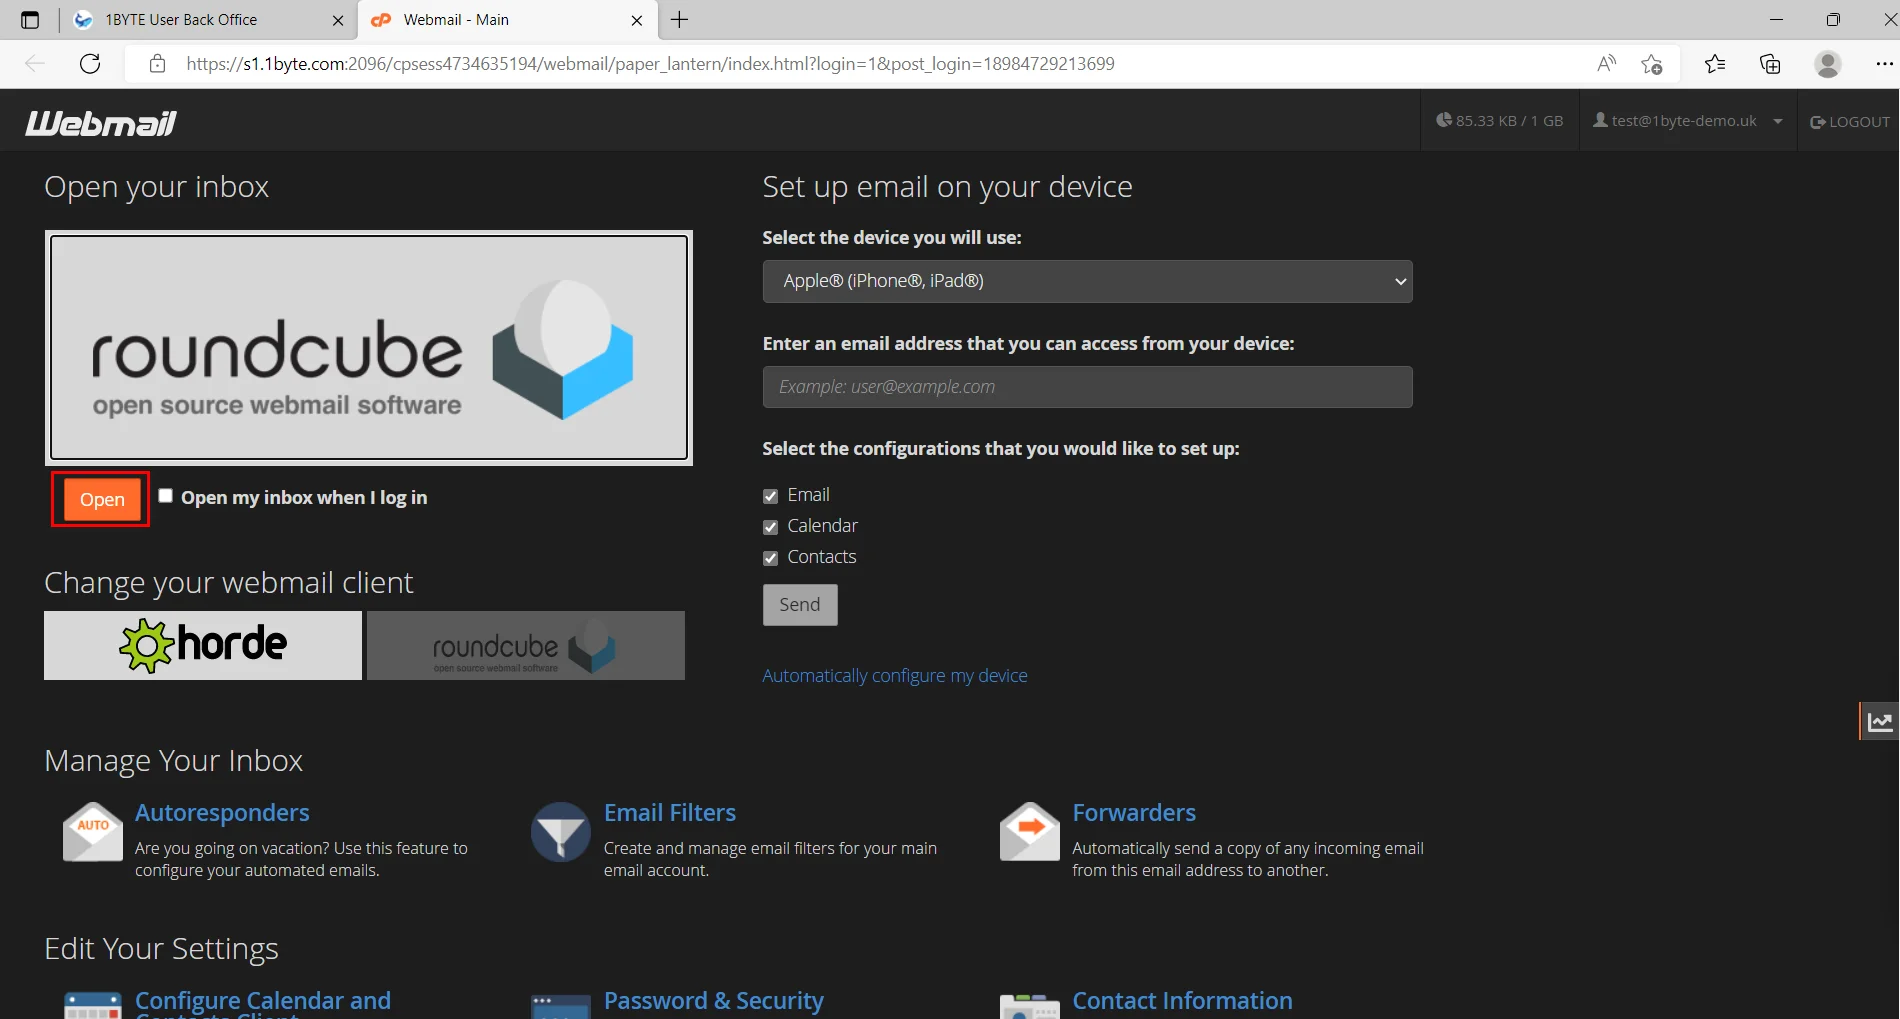Click the email address input field

coord(1087,387)
